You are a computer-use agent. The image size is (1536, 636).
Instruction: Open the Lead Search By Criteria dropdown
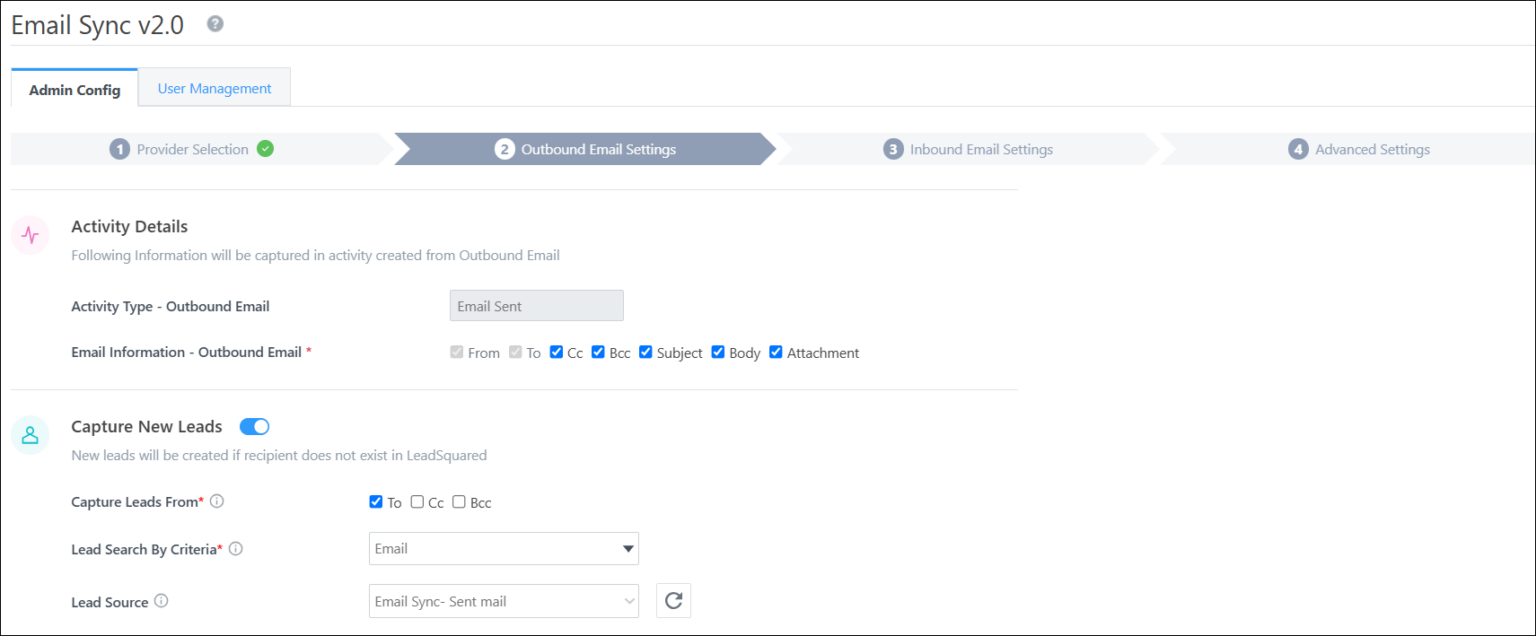503,548
